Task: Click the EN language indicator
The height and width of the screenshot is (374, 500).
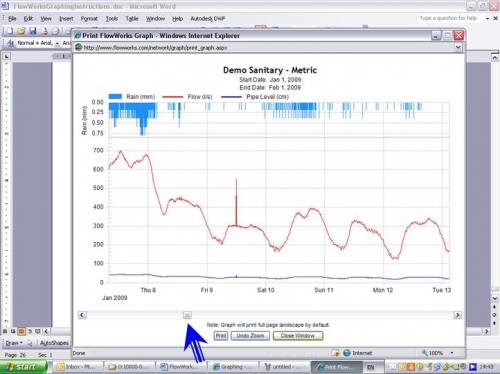Action: 370,367
